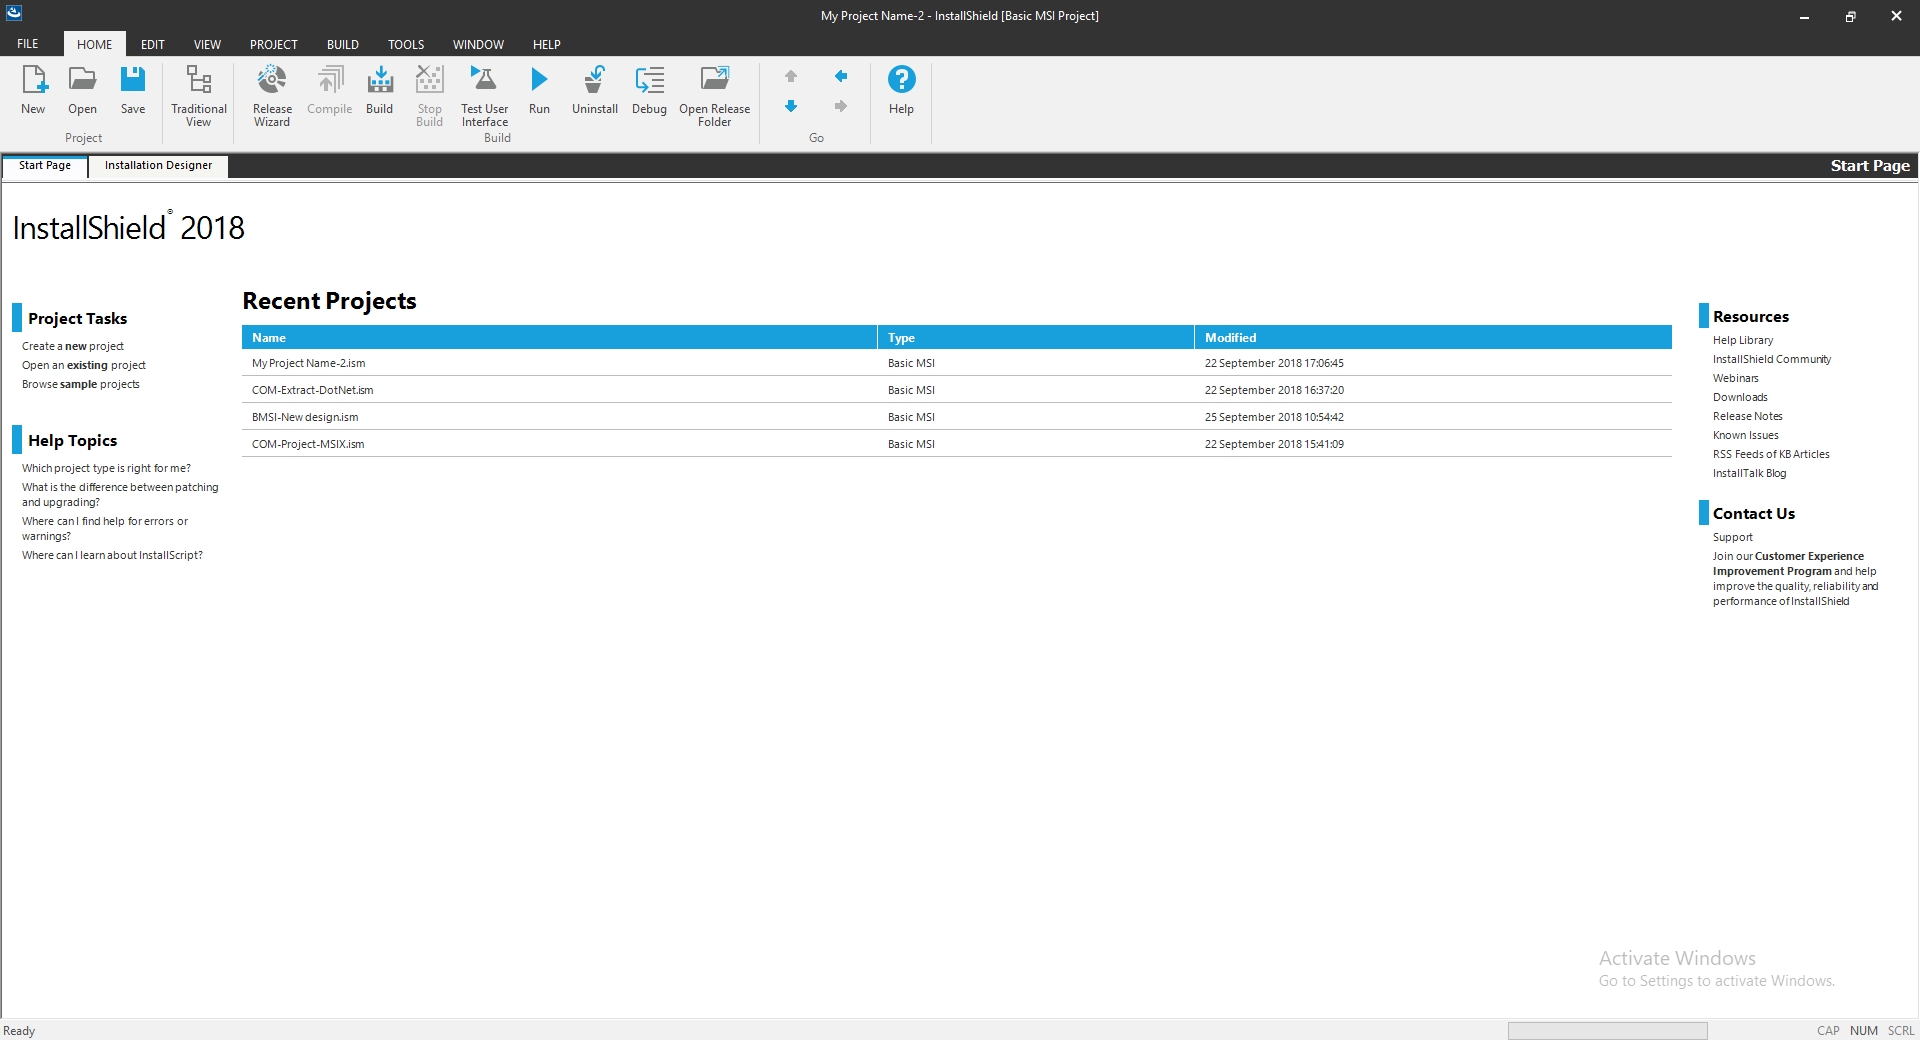This screenshot has height=1040, width=1920.
Task: Open patching versus upgrading help topic
Action: coord(120,494)
